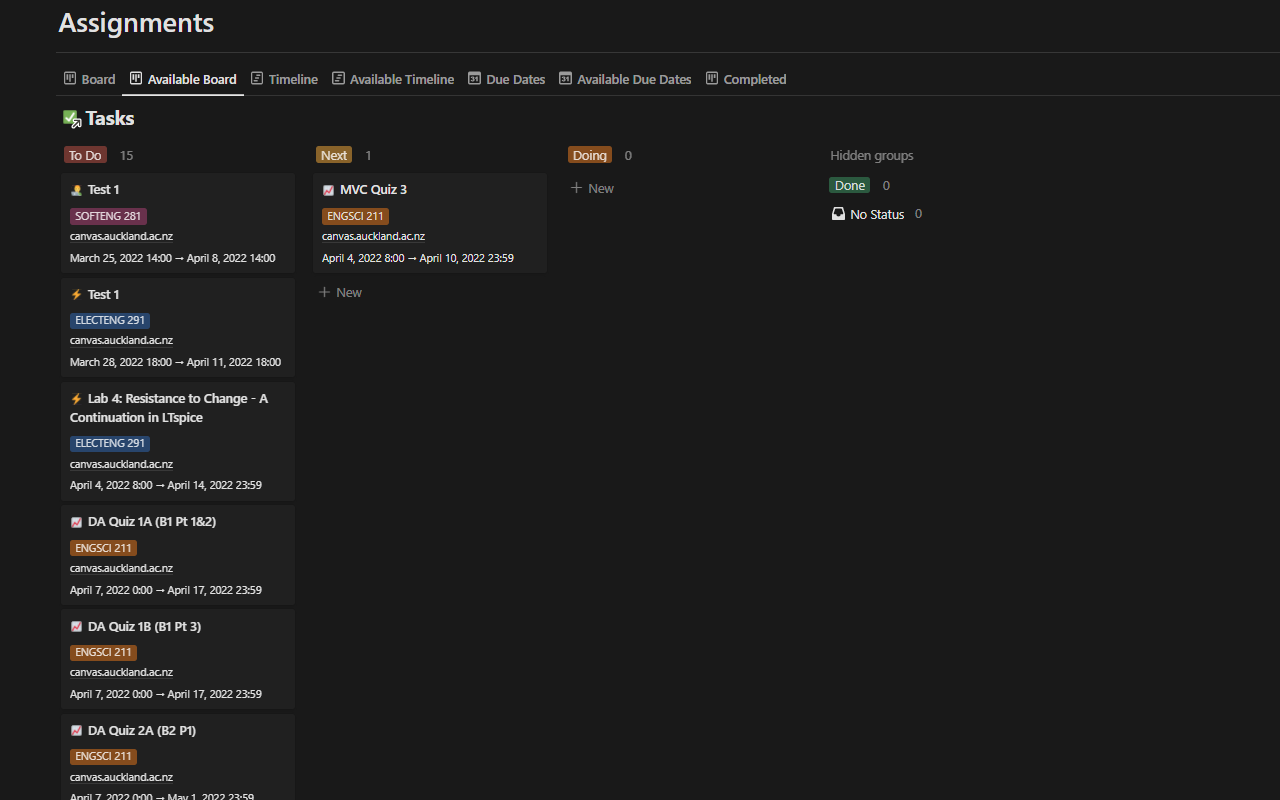Click ENGSCI 211 tag on MVC Quiz 3 card
Screen dimensions: 1280x800
(355, 216)
